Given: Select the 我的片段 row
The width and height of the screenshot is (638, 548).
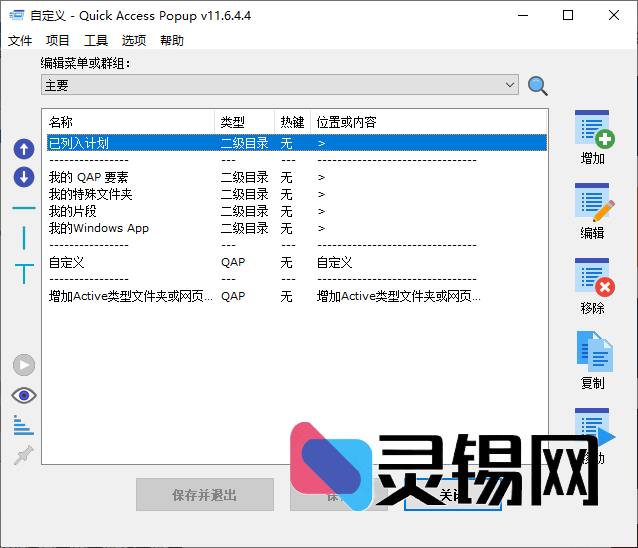Looking at the screenshot, I should [297, 212].
